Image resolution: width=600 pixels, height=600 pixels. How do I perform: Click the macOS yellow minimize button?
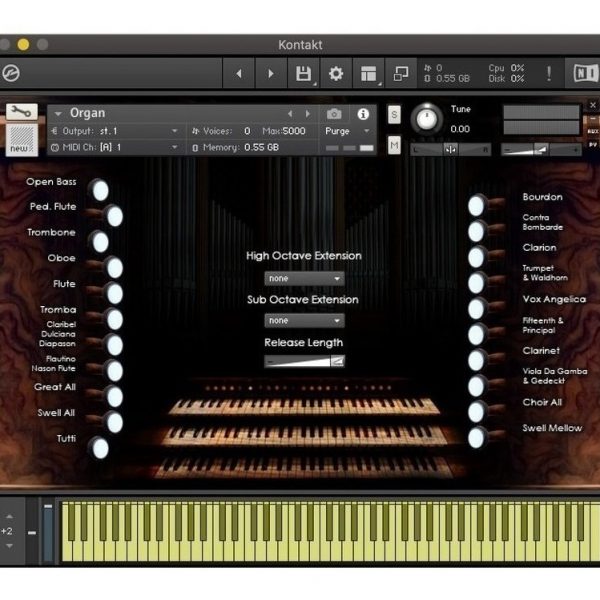(x=23, y=45)
